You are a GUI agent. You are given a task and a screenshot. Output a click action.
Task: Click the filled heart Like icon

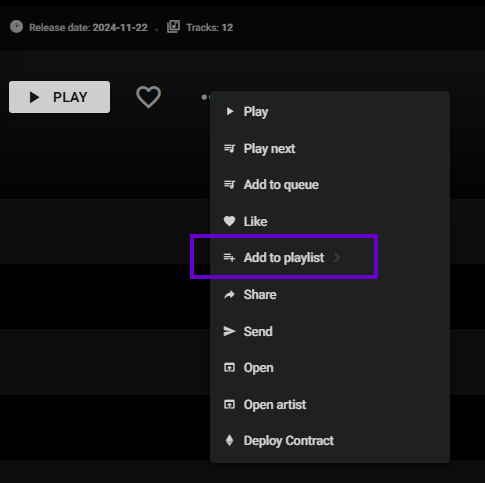coord(229,221)
